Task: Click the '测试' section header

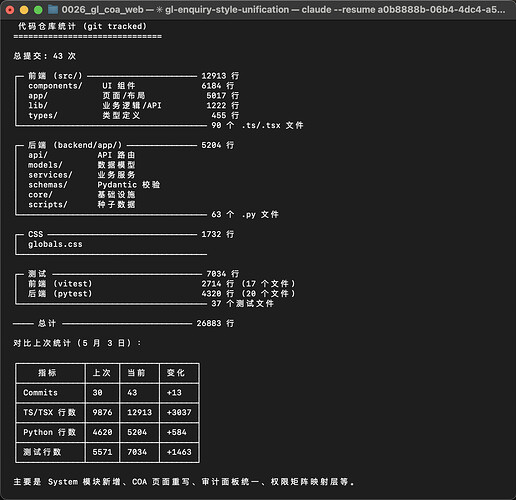Action: 37,274
